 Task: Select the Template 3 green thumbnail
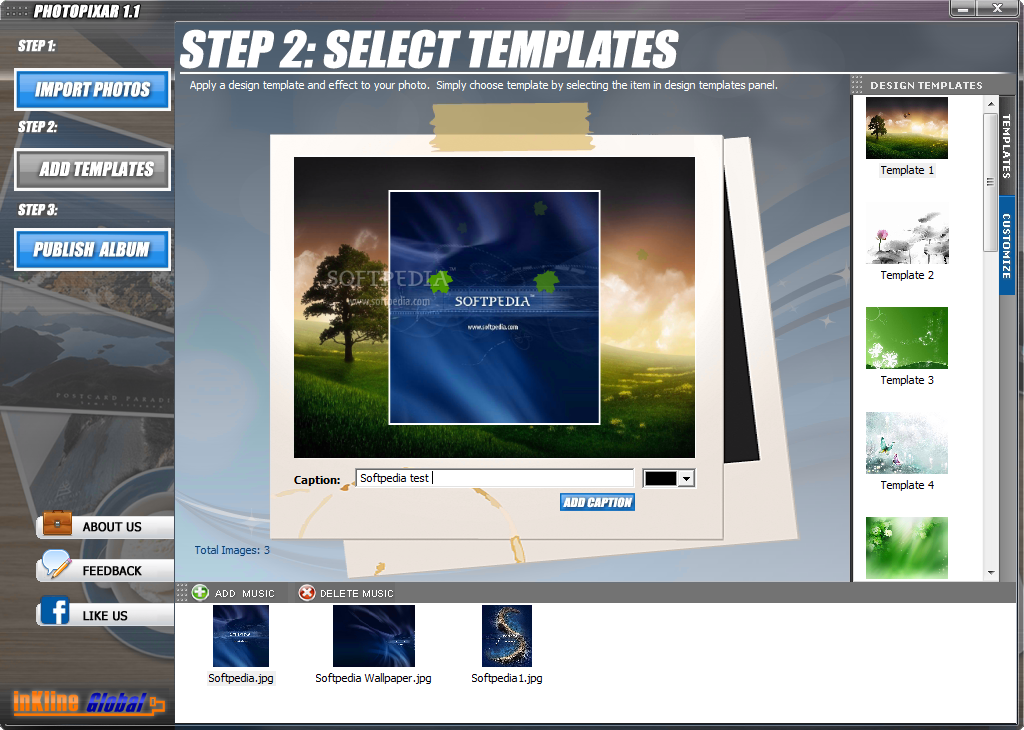(906, 338)
